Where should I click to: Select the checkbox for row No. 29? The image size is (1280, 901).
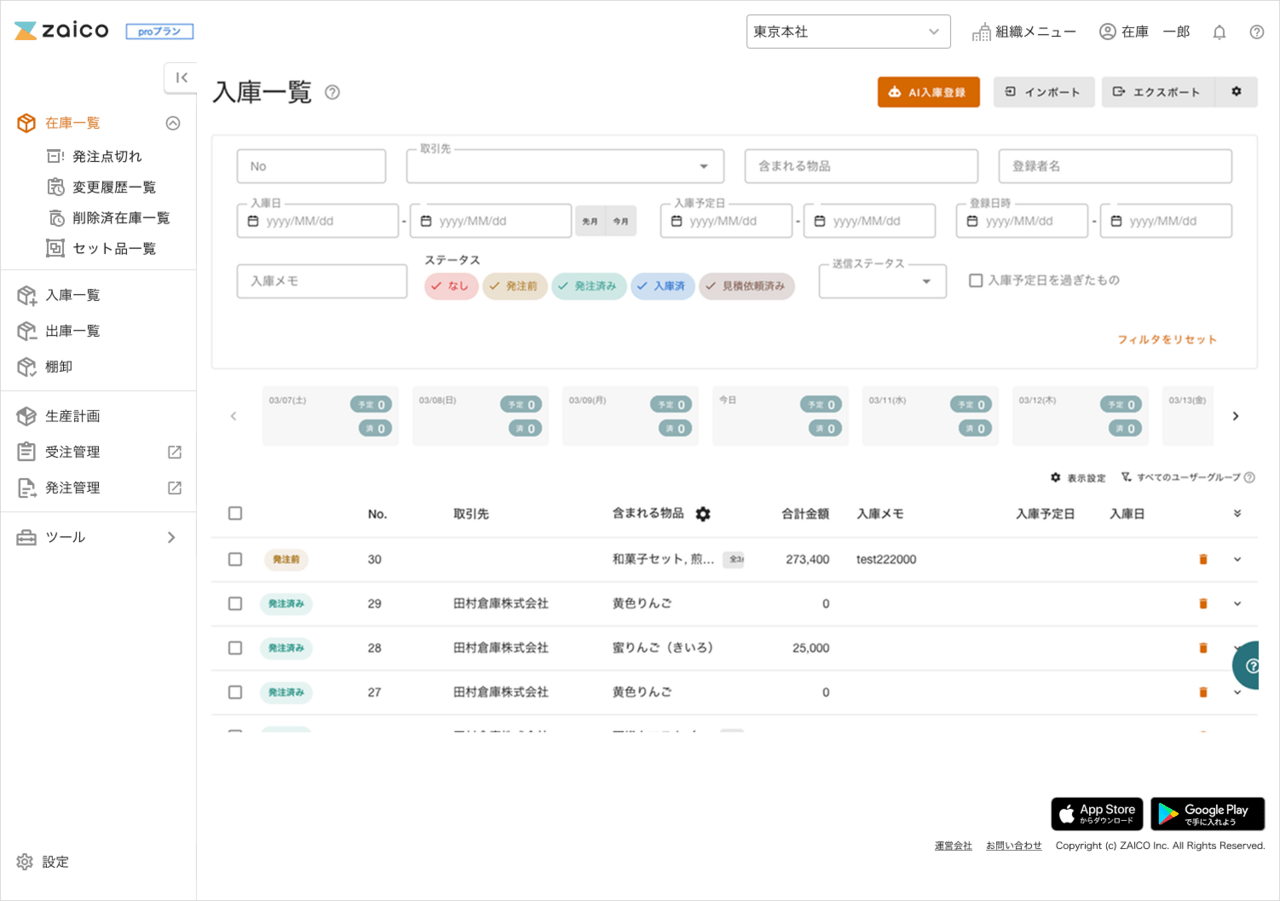(x=235, y=604)
